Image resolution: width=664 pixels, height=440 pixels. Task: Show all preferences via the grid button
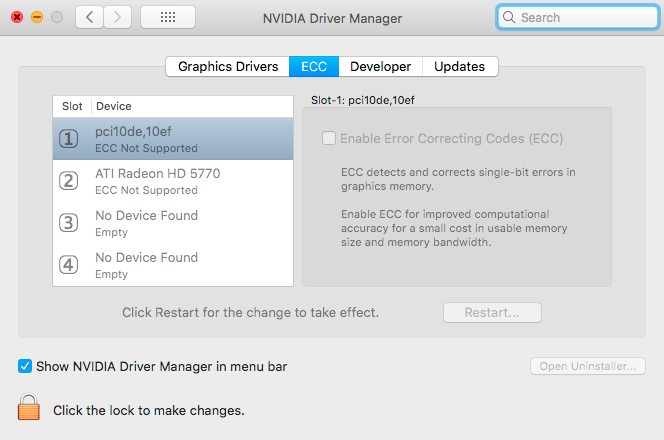[168, 17]
